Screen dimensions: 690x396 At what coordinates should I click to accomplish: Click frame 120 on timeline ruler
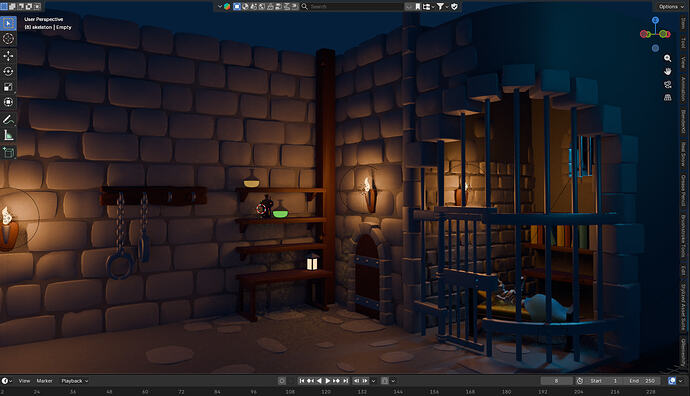click(x=326, y=392)
